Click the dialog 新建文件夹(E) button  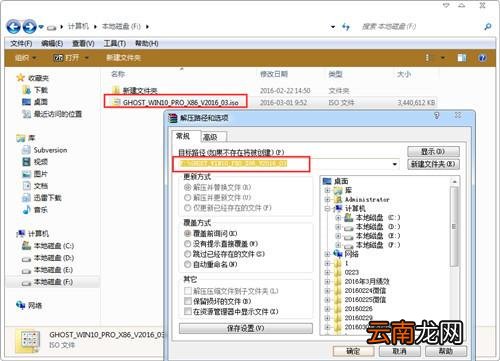(433, 164)
